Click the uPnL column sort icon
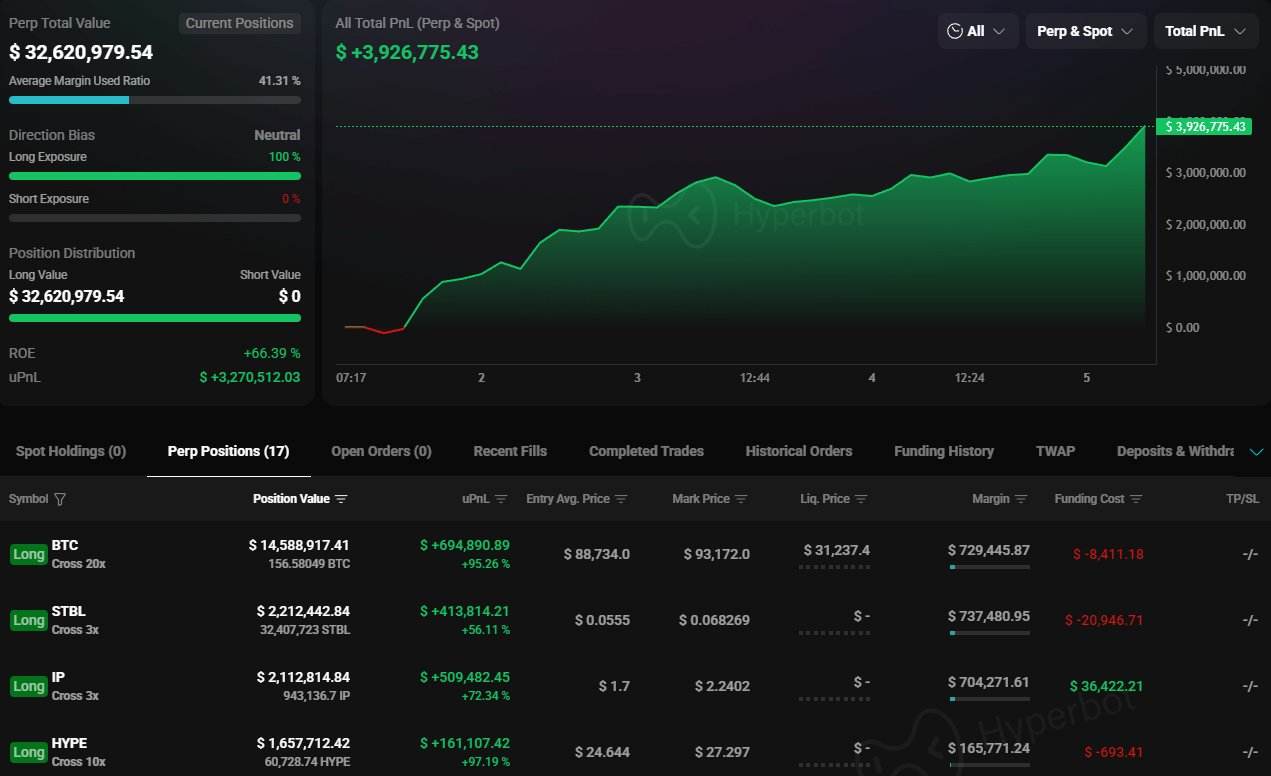Screen dimensions: 1271x776 coord(501,499)
